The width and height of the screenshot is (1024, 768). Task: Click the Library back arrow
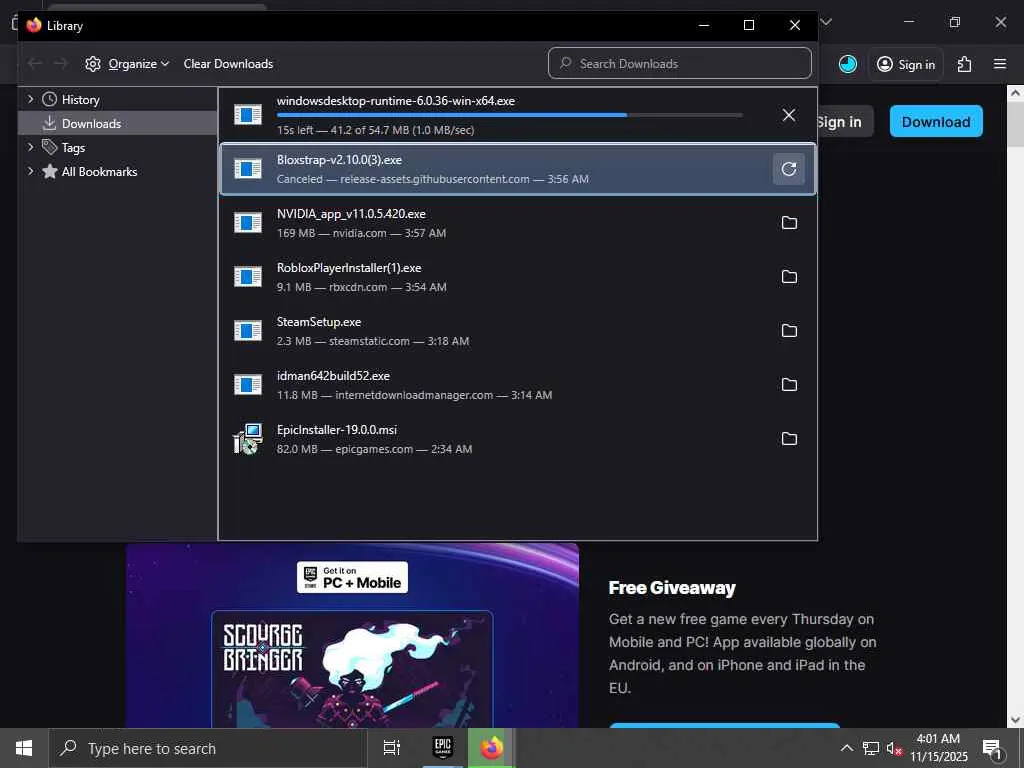(x=35, y=63)
